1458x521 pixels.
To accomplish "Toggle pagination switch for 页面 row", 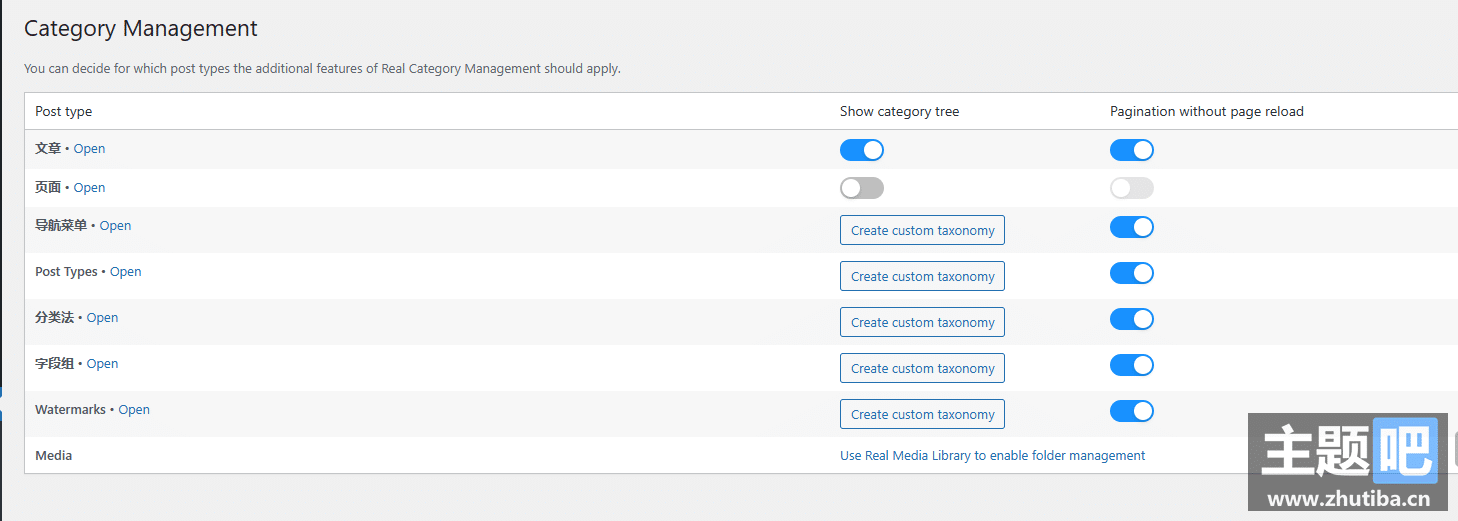I will [1132, 188].
